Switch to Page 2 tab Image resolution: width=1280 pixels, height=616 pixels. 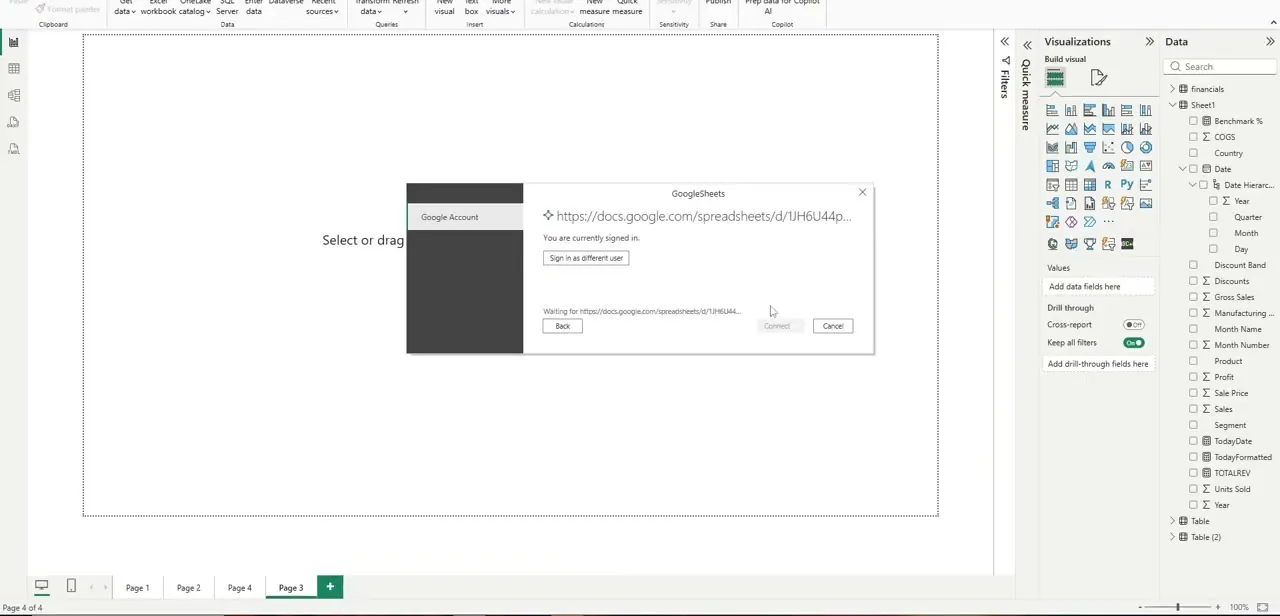pyautogui.click(x=188, y=588)
